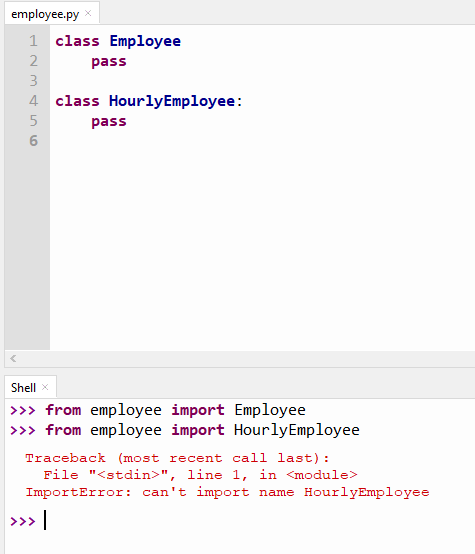Click line number 5 in the gutter
The width and height of the screenshot is (475, 554).
(33, 121)
